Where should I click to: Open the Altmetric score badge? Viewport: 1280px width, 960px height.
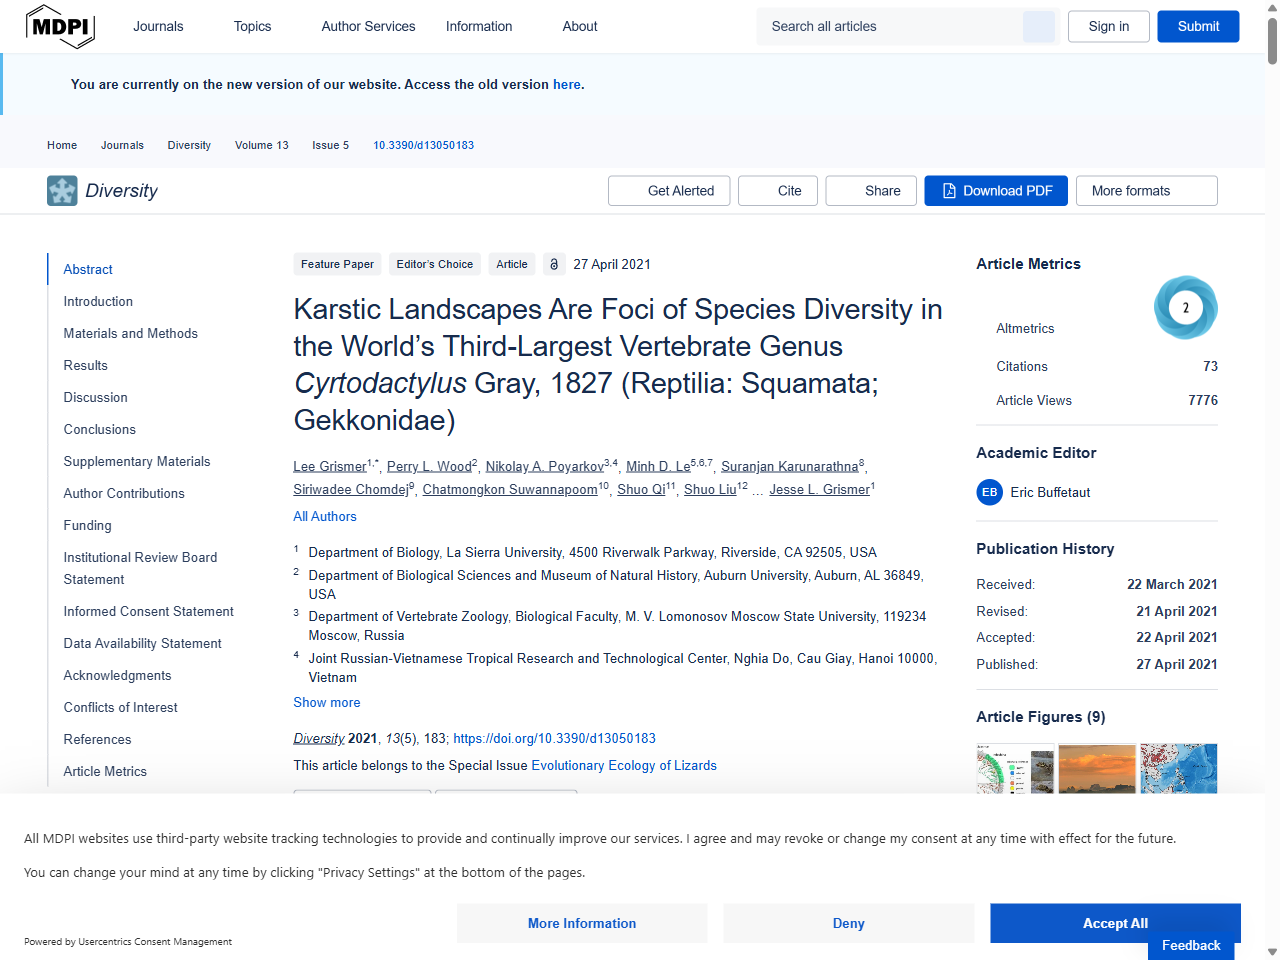1186,307
